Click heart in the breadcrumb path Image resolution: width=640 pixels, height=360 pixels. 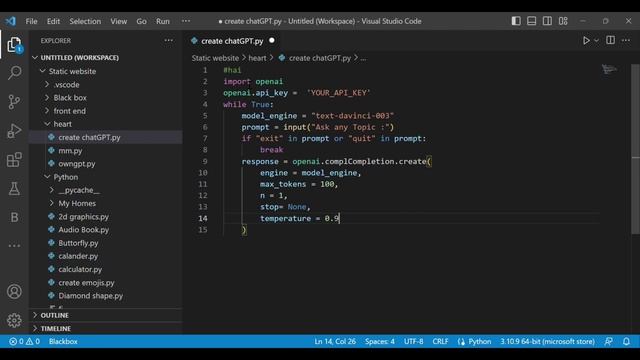click(257, 58)
